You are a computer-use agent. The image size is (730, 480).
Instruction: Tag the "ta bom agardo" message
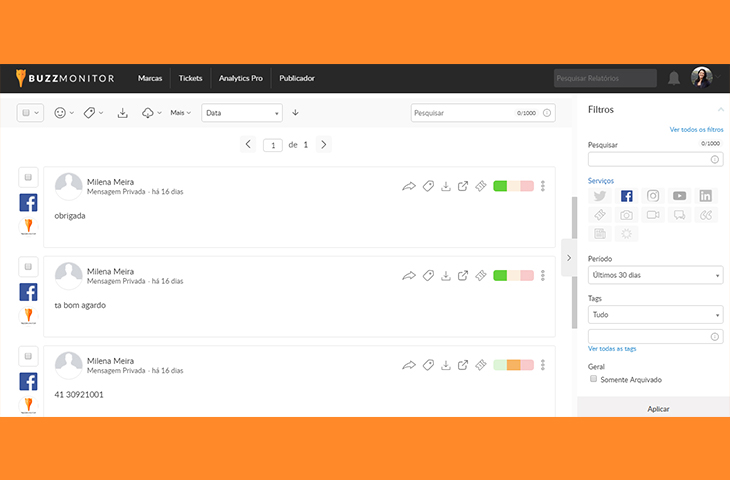(x=428, y=276)
